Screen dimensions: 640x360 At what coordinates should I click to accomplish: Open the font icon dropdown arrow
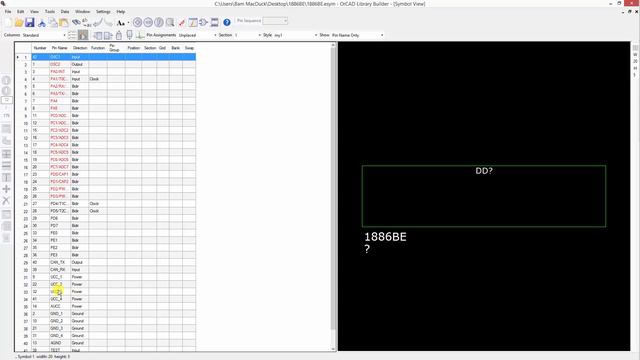pos(128,23)
